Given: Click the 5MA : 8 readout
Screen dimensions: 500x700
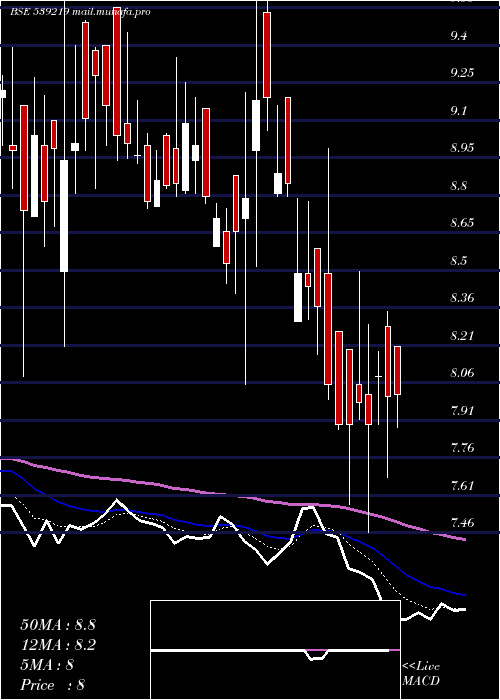Looking at the screenshot, I should [47, 665].
